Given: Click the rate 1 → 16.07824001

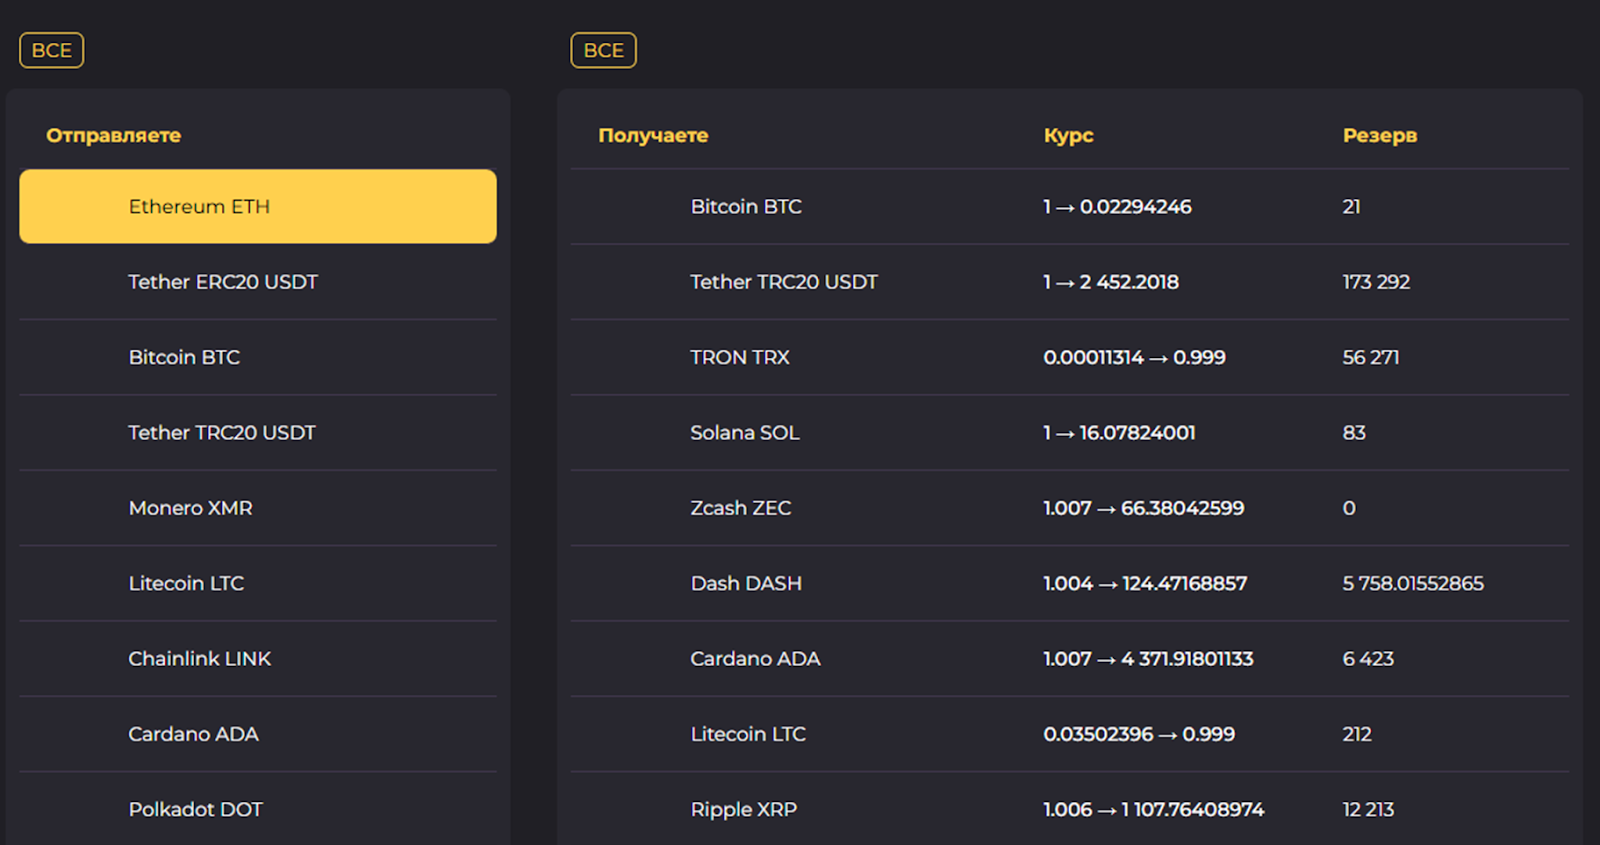Looking at the screenshot, I should click(x=1119, y=432).
